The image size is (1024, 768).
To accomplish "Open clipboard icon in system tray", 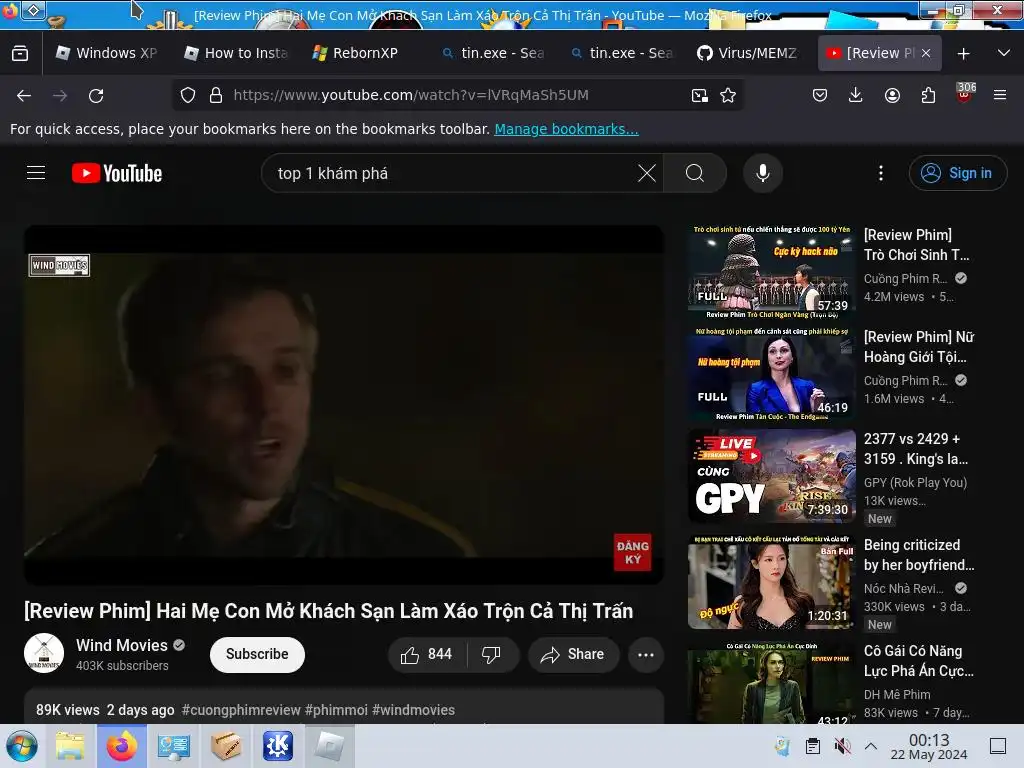I will pos(812,746).
